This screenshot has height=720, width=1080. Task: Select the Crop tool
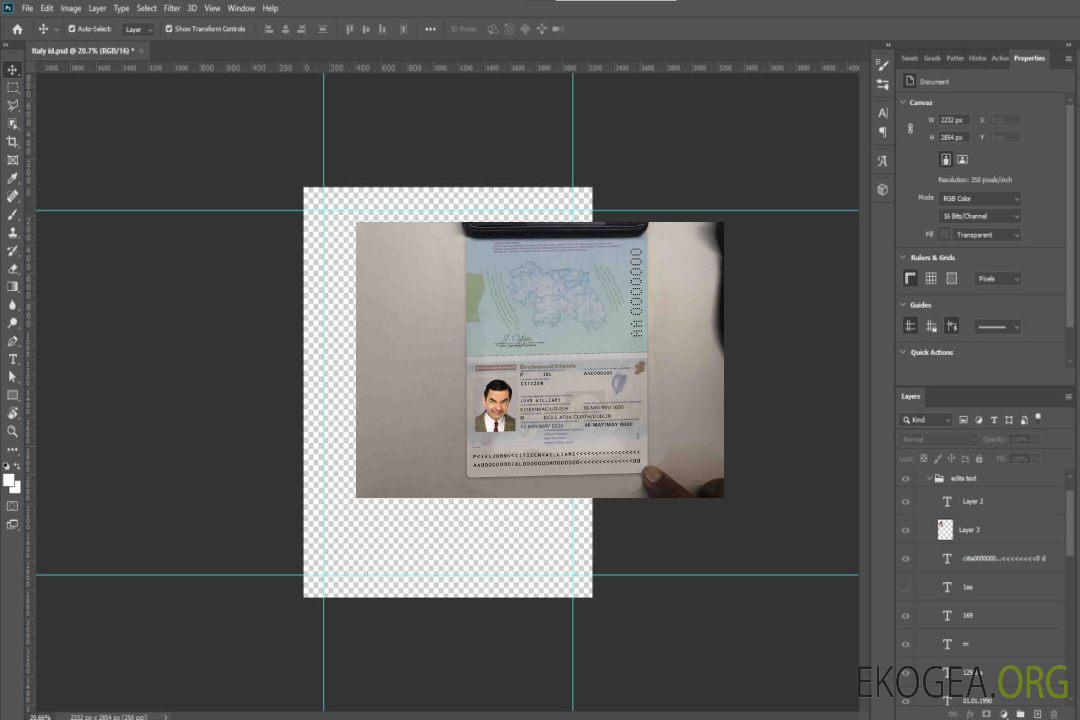pos(13,142)
